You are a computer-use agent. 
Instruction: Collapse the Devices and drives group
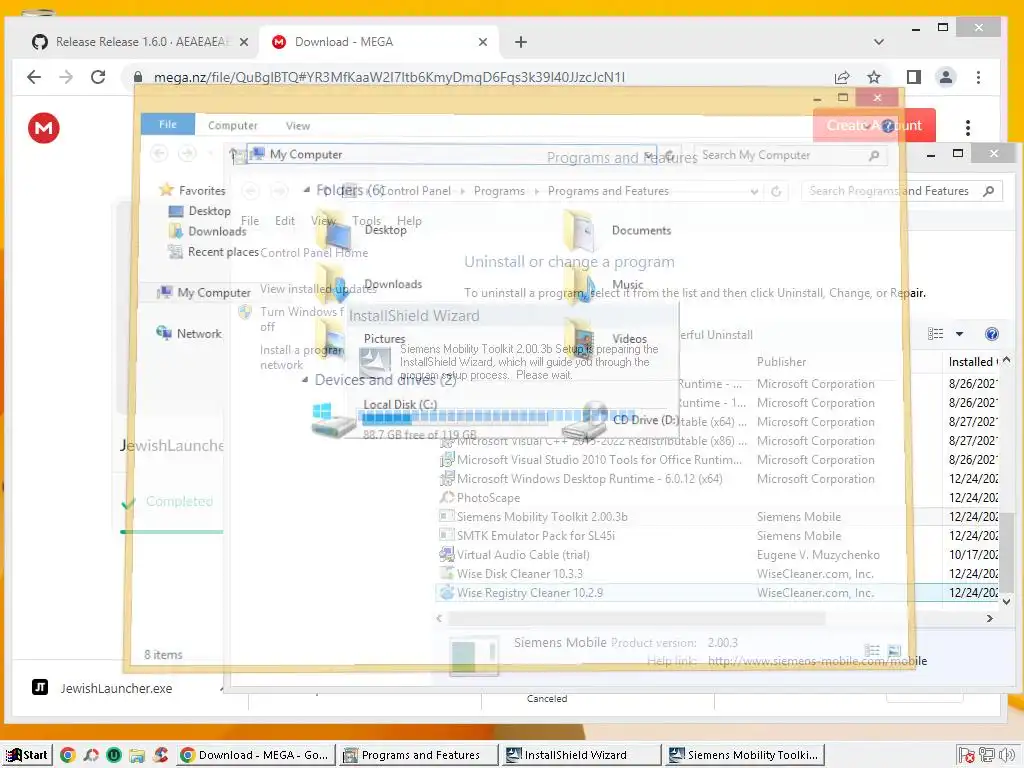(x=305, y=379)
